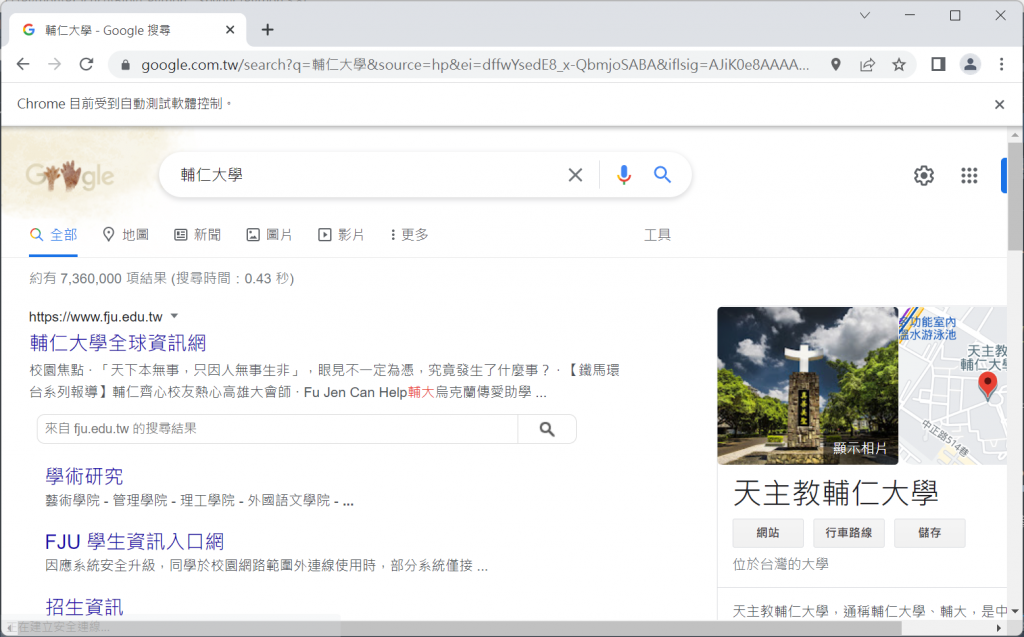Share this page via share icon

point(867,64)
